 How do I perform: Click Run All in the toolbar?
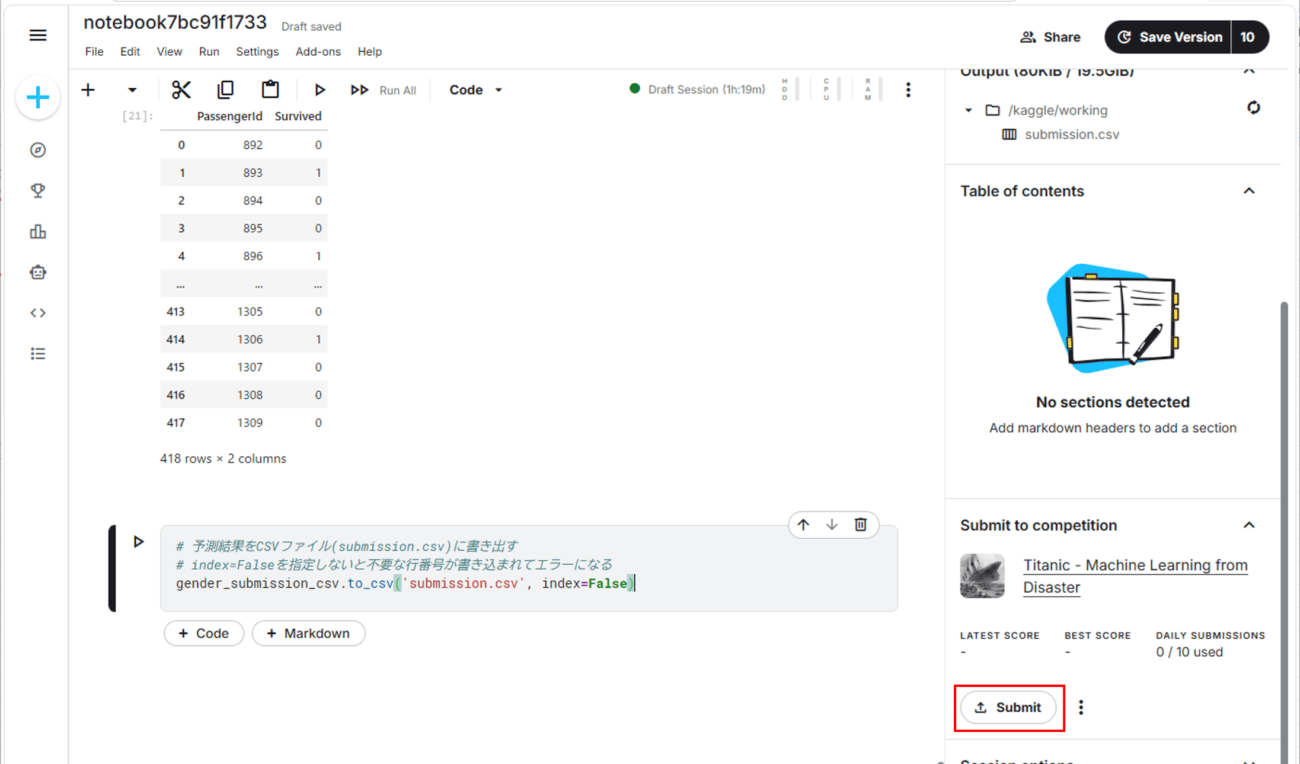pyautogui.click(x=383, y=90)
